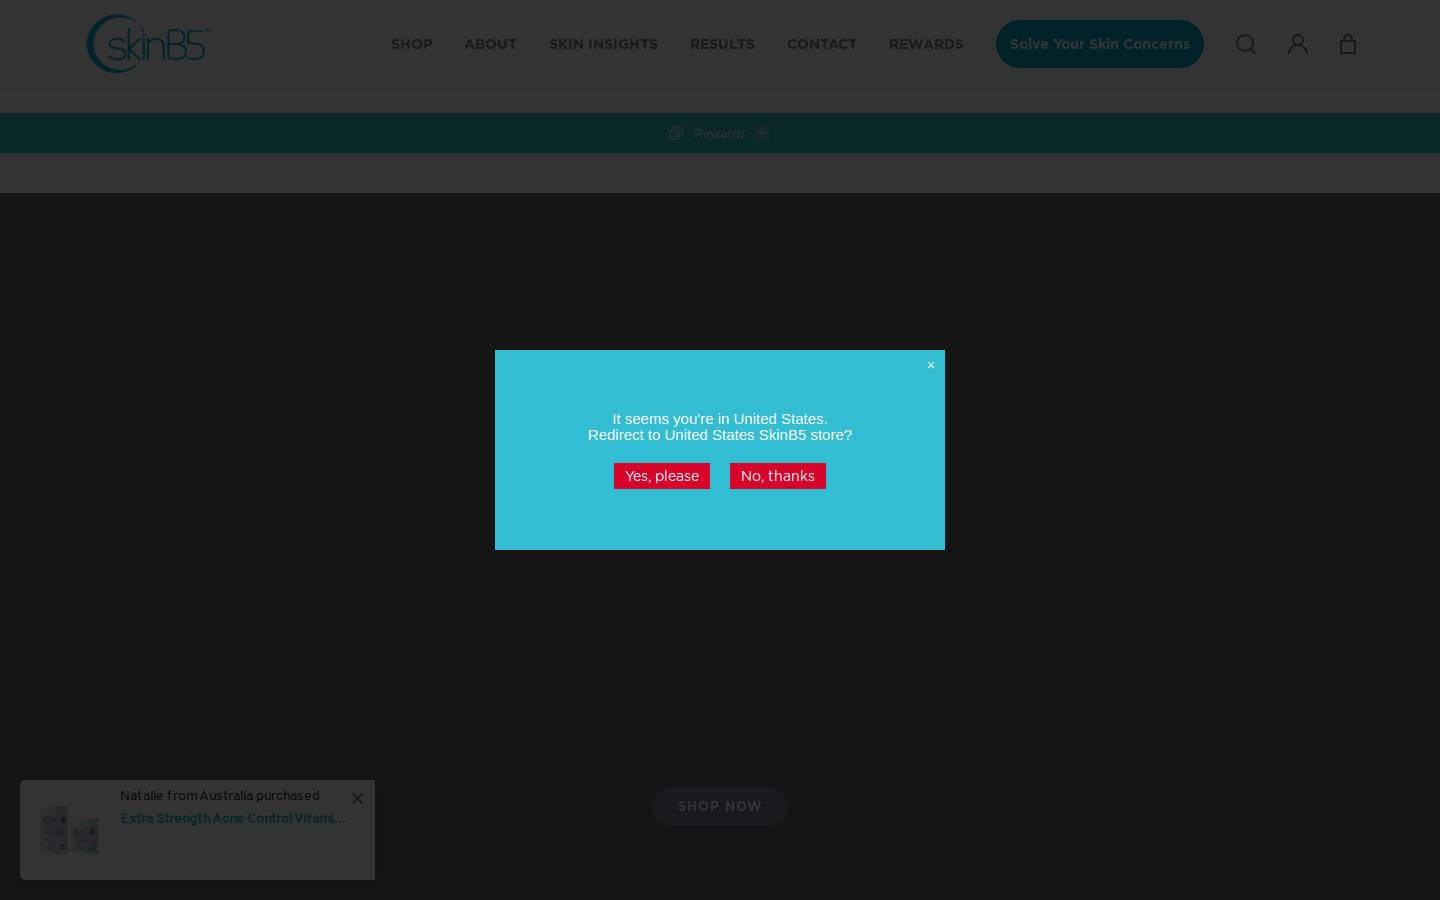
Task: Open the account profile icon
Action: [x=1298, y=44]
